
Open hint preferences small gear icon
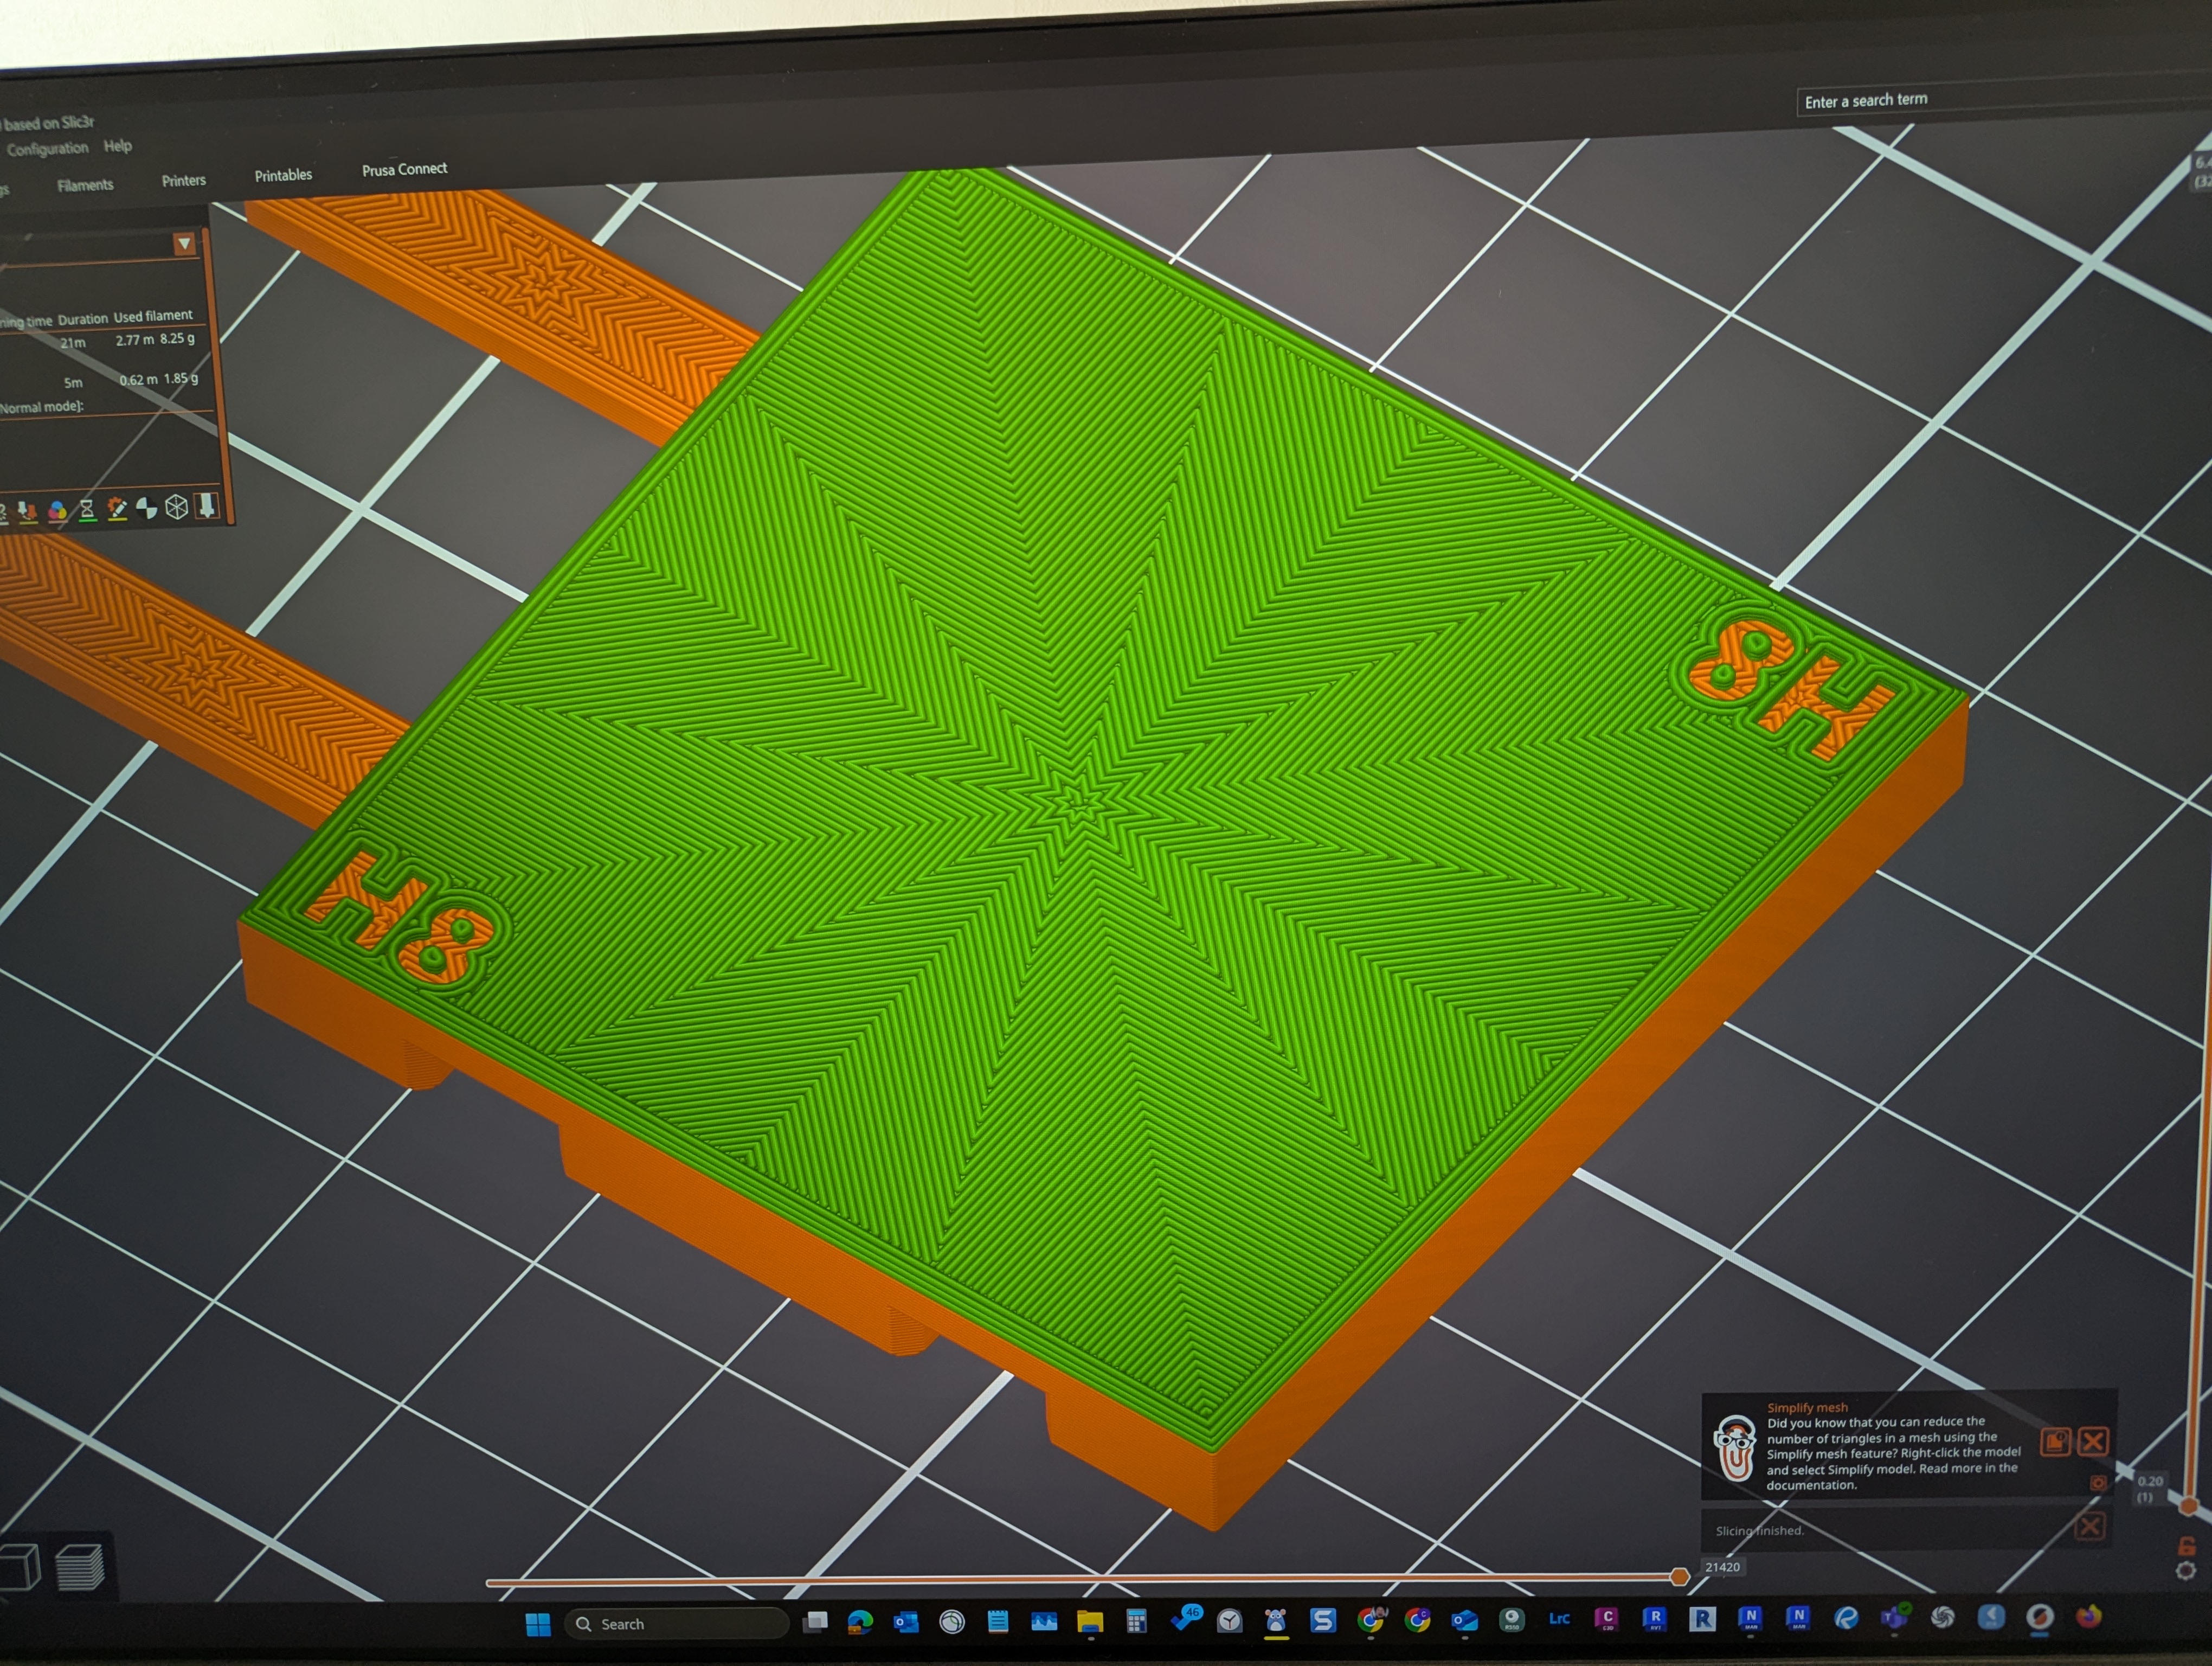point(2098,1483)
